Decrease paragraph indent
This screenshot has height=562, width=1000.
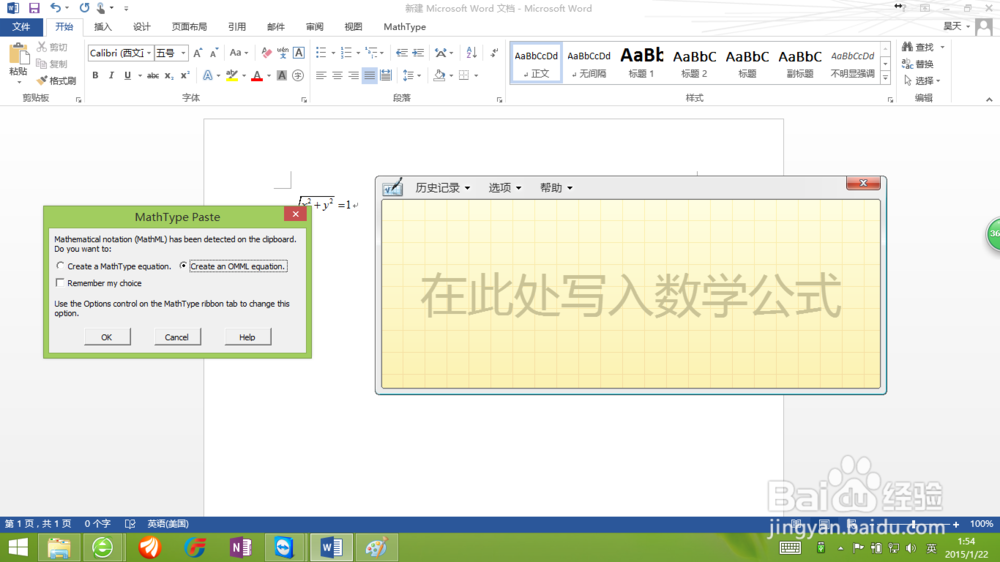pyautogui.click(x=401, y=53)
